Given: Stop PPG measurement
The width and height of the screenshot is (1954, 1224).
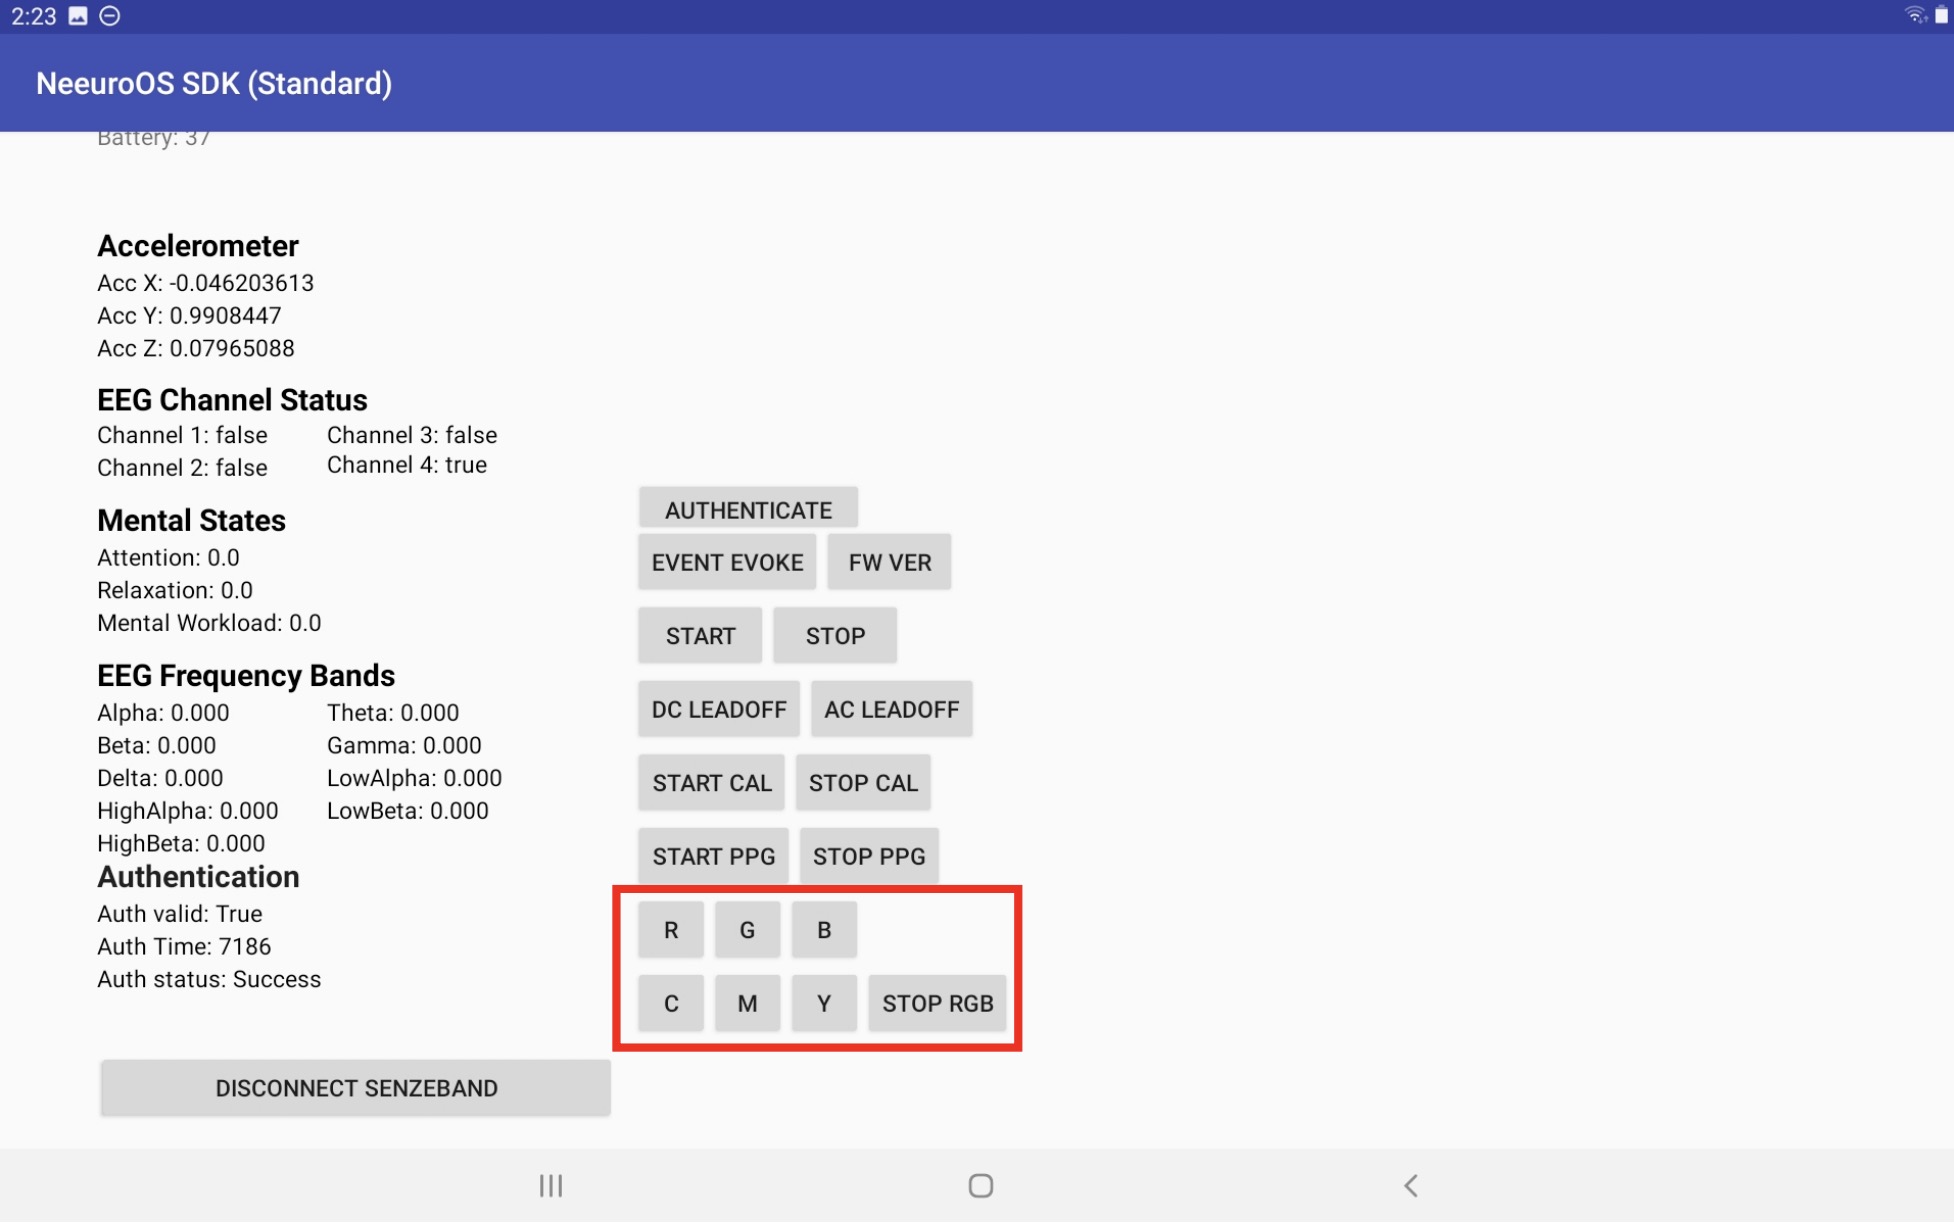Looking at the screenshot, I should coord(868,856).
